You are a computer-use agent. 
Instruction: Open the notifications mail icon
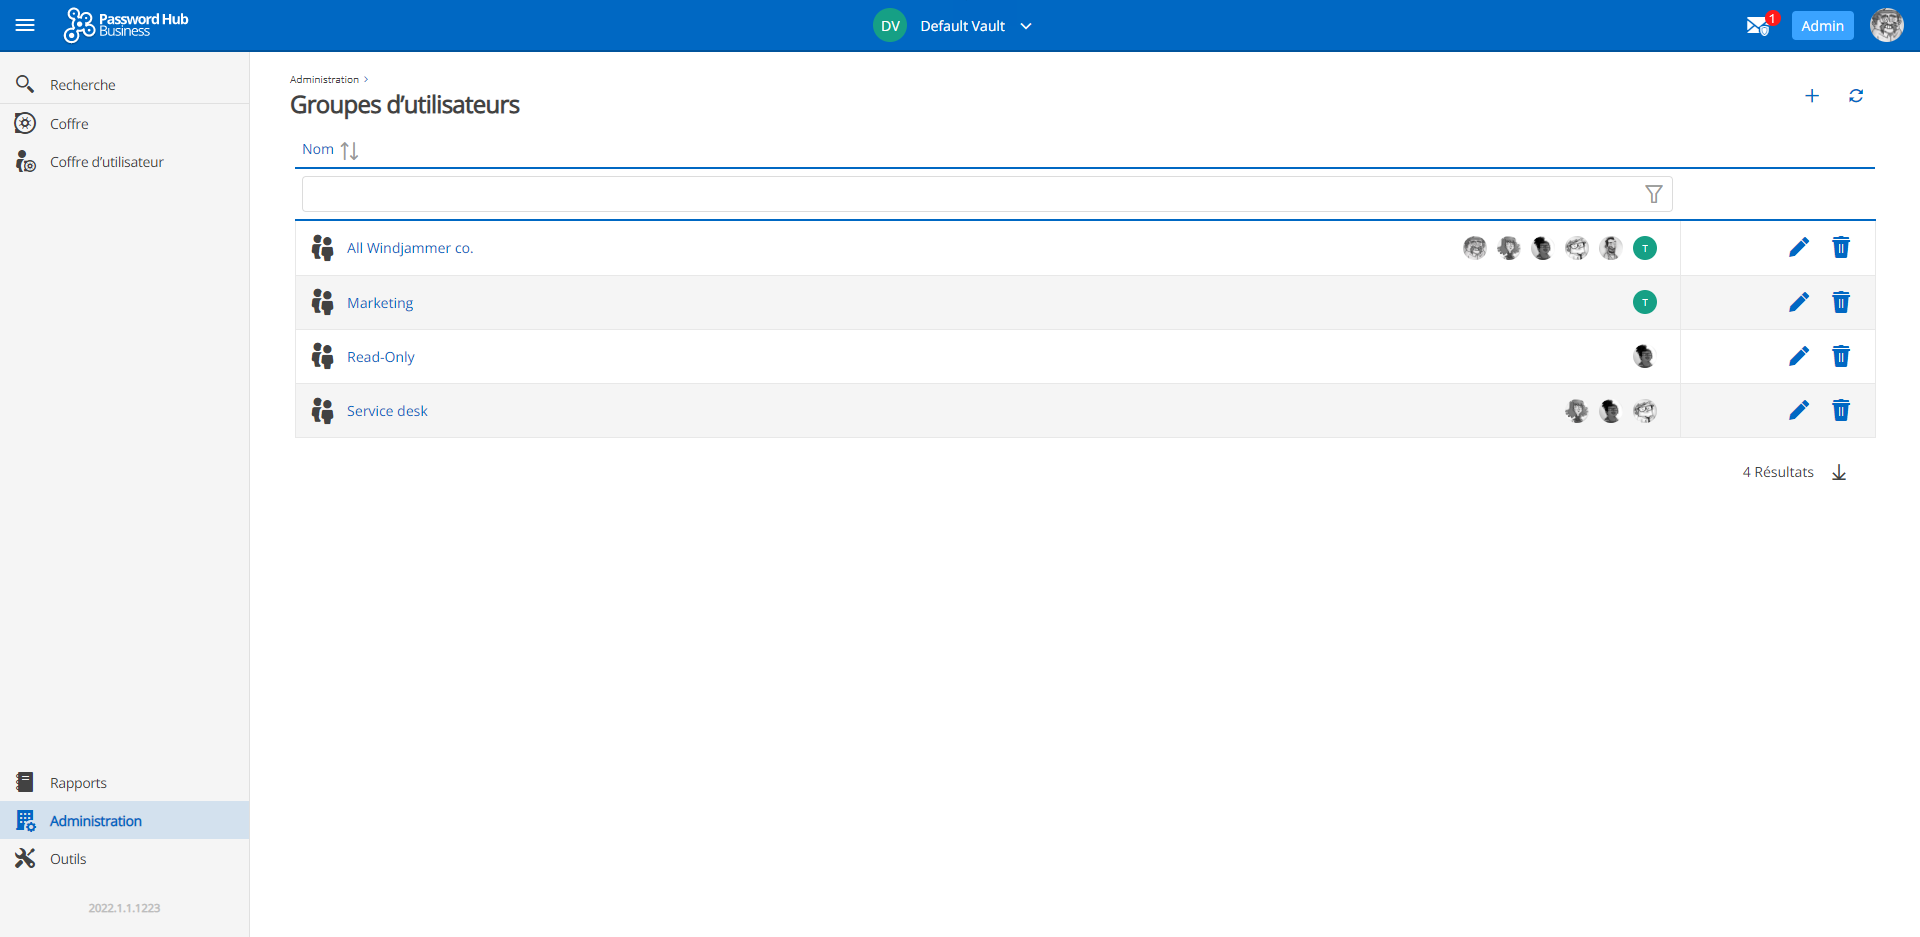1757,26
